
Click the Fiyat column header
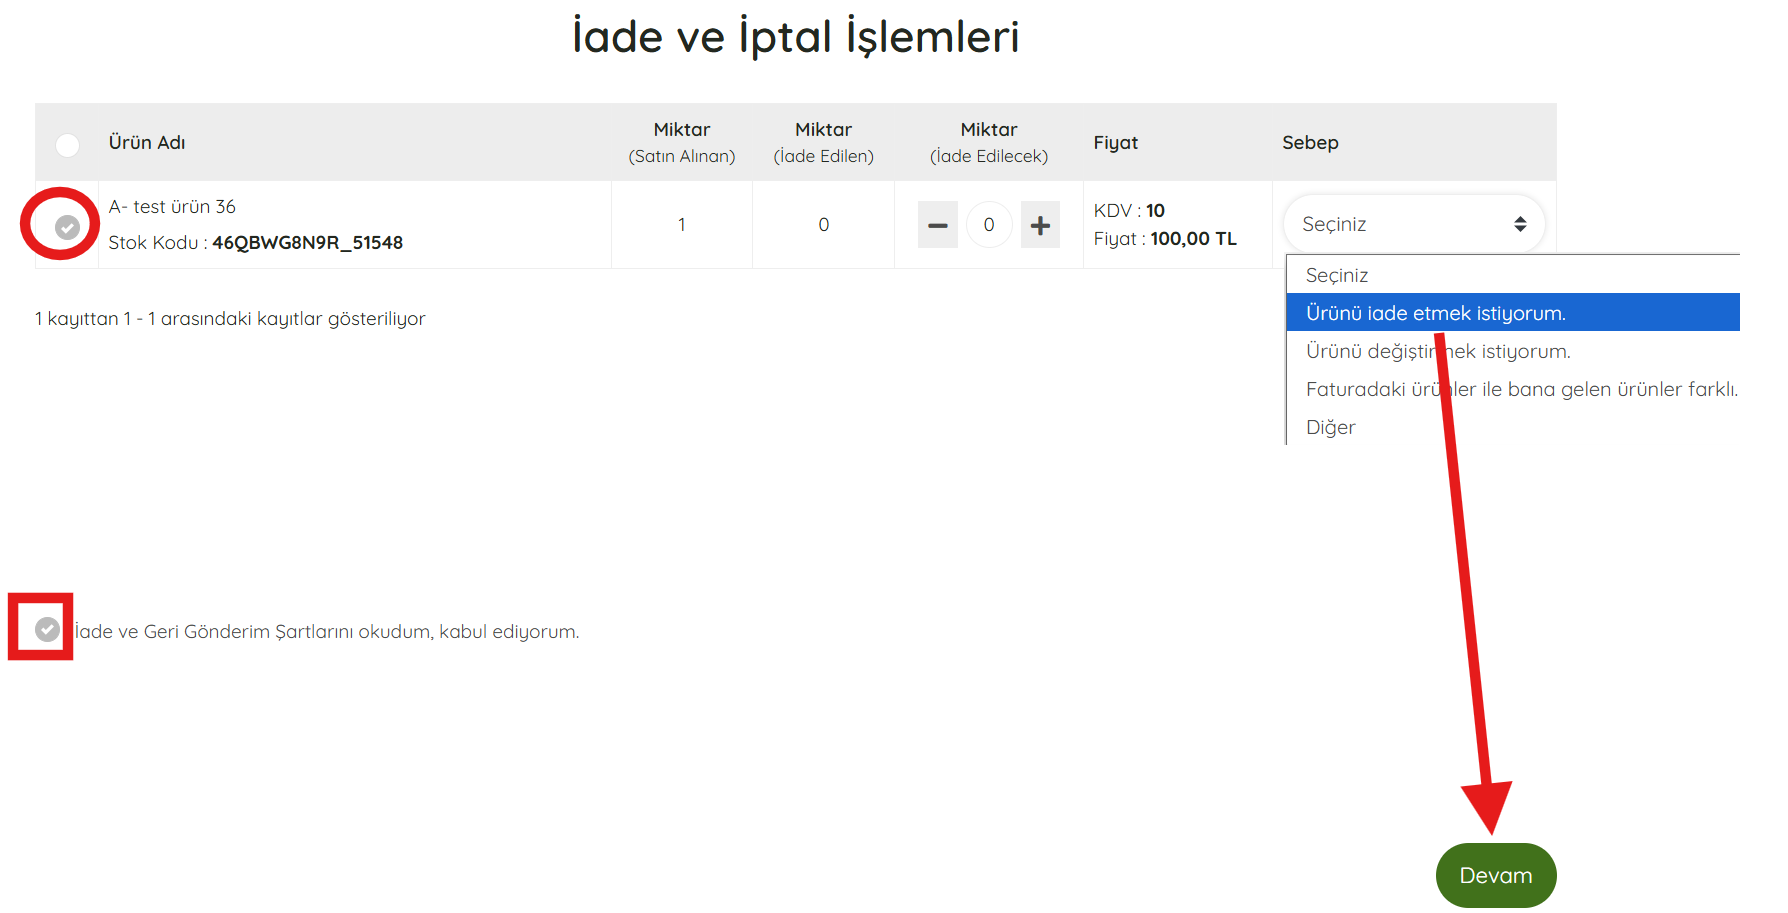pyautogui.click(x=1115, y=142)
